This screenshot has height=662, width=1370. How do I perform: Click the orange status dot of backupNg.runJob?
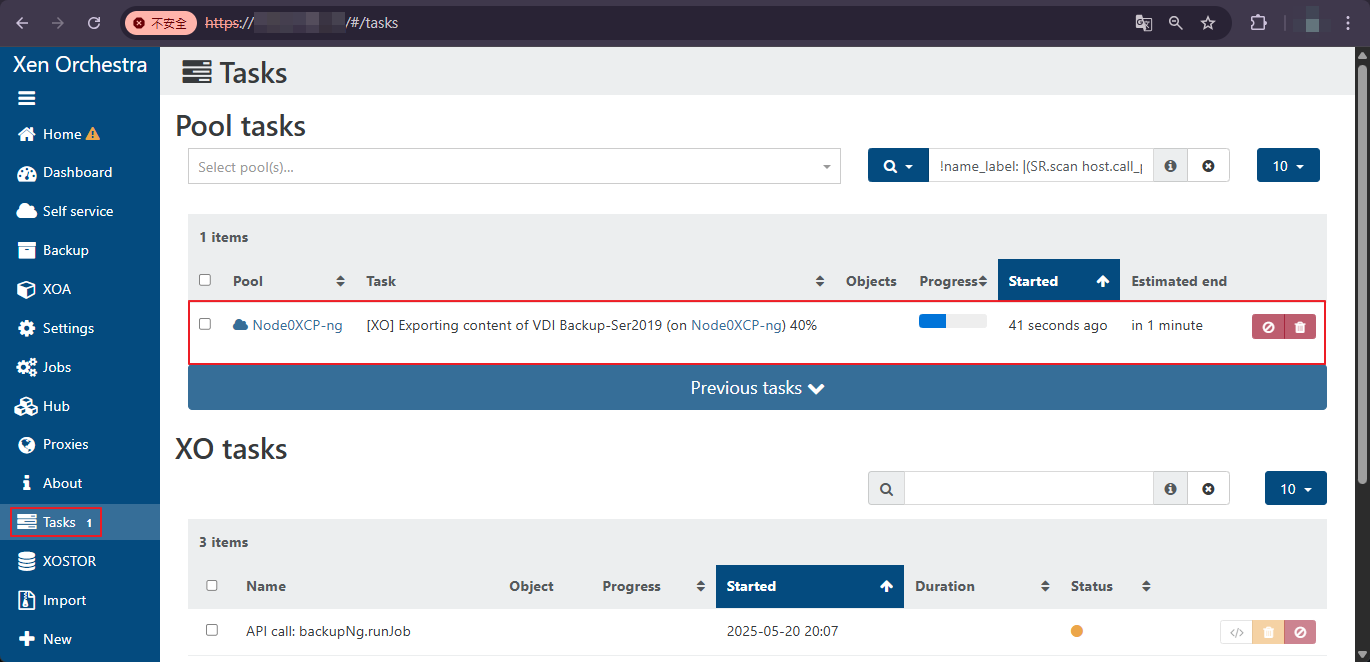[x=1077, y=631]
